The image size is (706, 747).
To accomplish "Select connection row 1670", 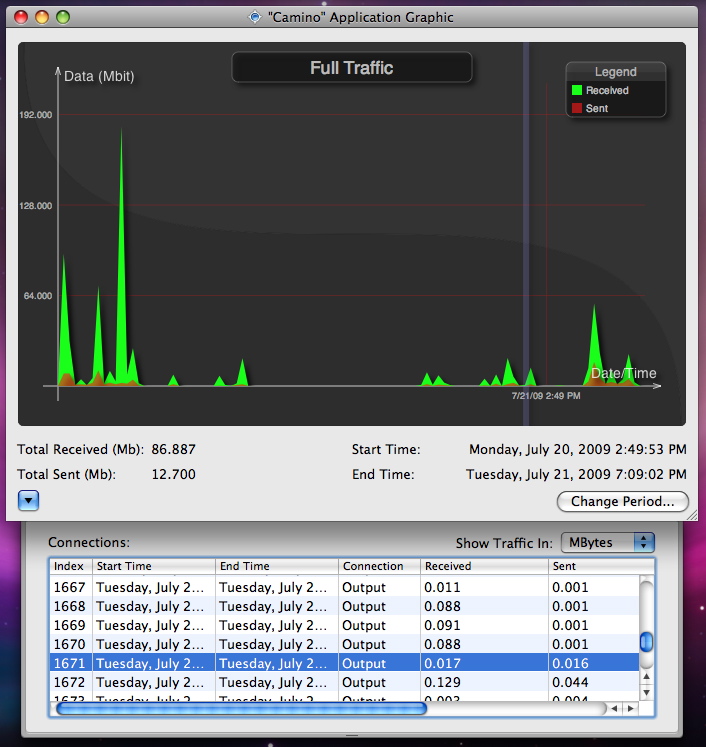I will click(x=344, y=644).
